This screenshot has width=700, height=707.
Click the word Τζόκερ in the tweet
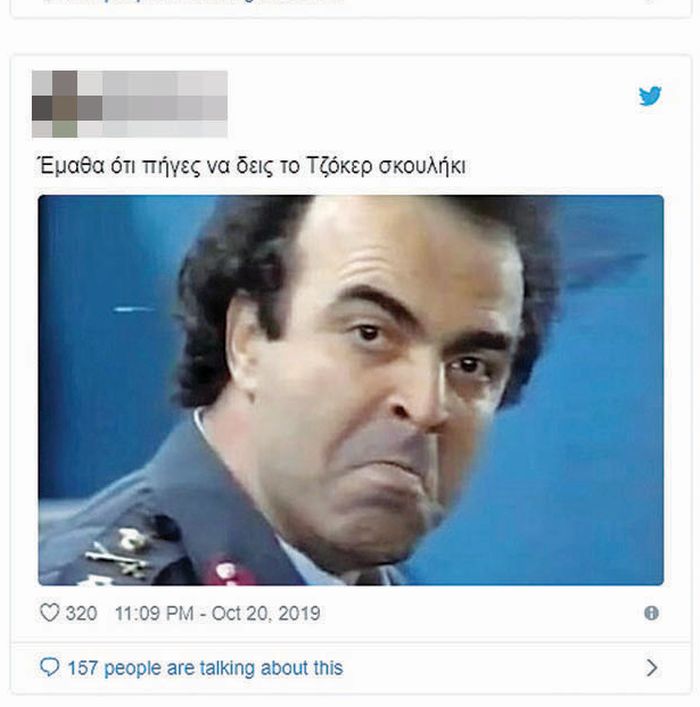(x=340, y=166)
